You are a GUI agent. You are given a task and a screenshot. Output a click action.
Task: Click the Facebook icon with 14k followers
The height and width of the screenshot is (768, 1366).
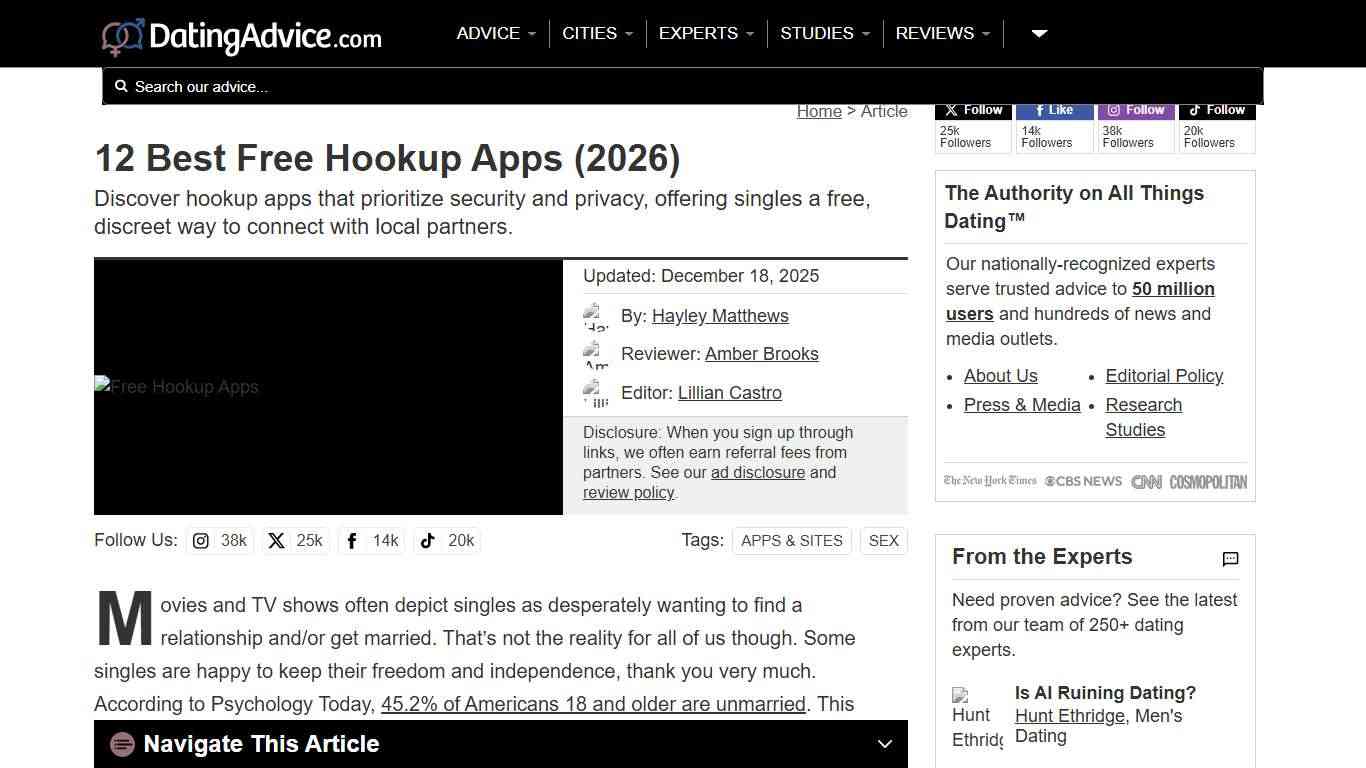tap(352, 540)
